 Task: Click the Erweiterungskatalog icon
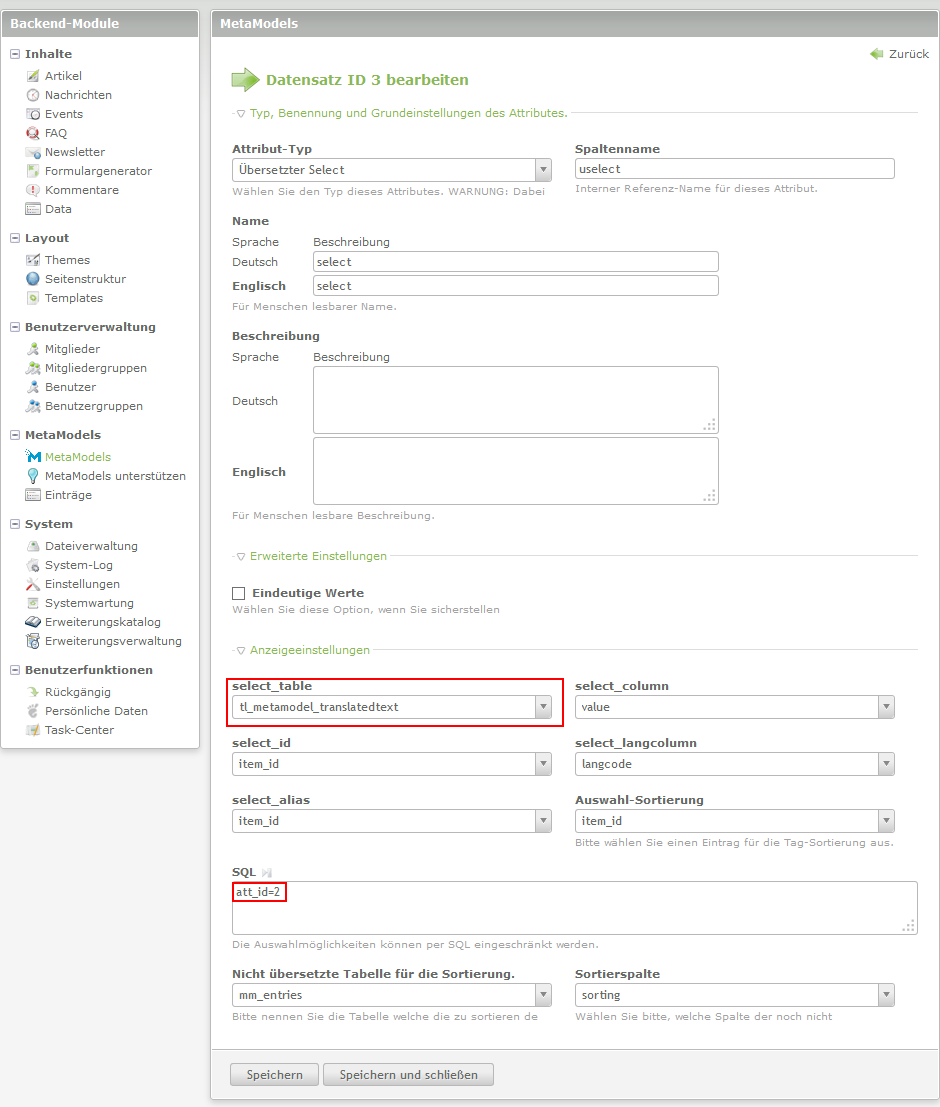coord(33,622)
